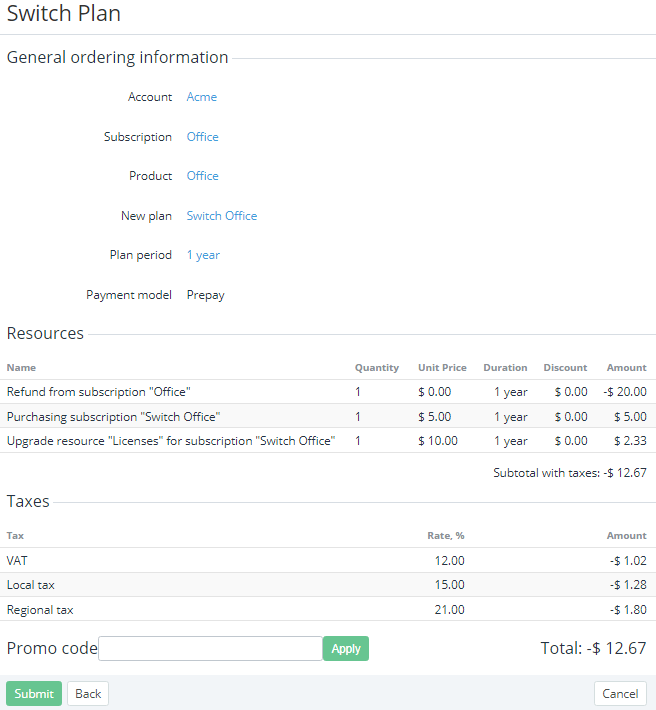Click the VAT tax row

tap(18, 561)
